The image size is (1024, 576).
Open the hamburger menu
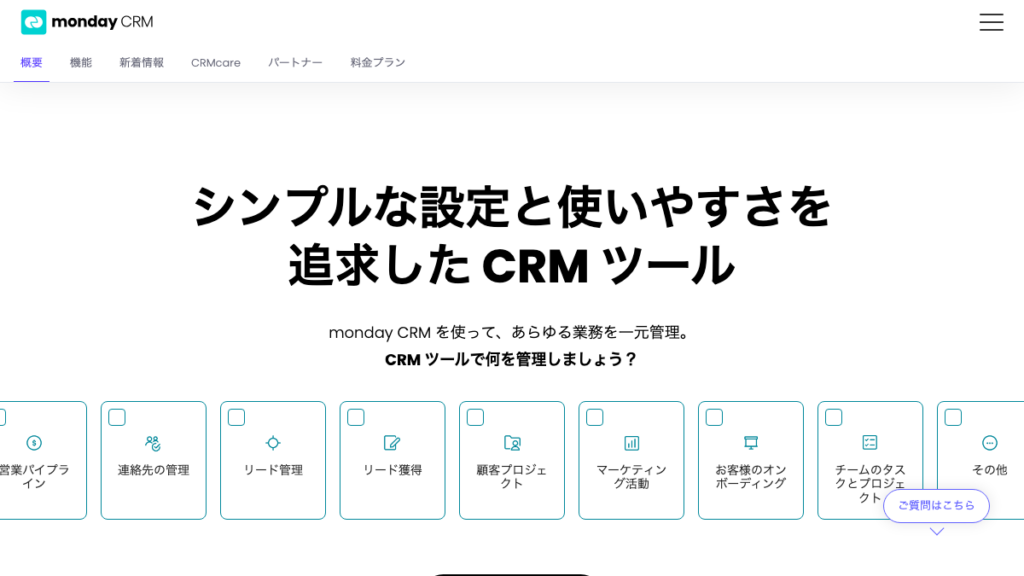tap(991, 22)
